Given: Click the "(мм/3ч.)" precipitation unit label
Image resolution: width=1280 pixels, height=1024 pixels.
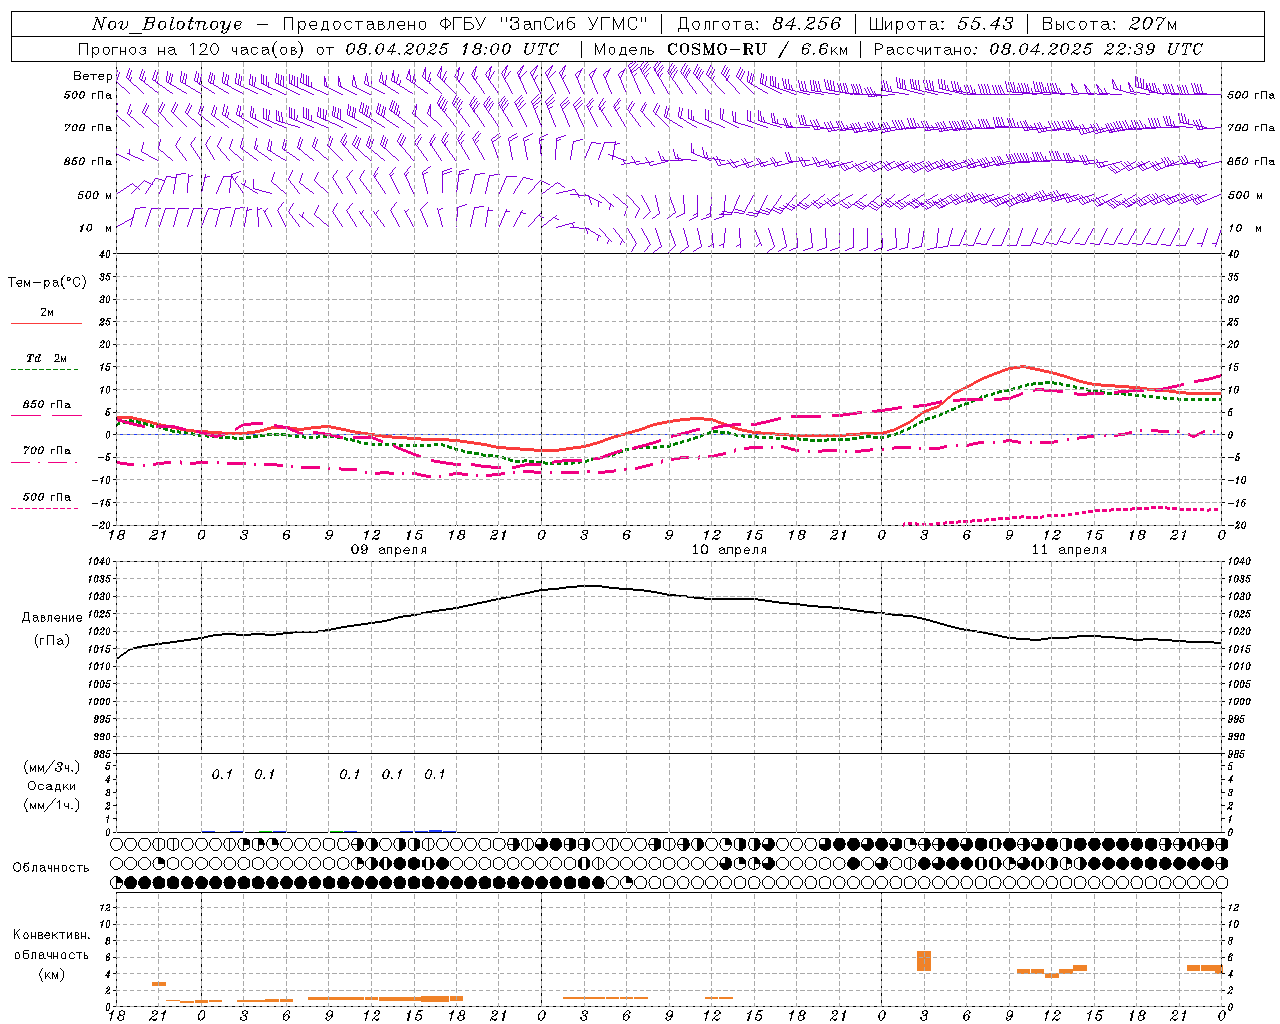Looking at the screenshot, I should [x=51, y=767].
